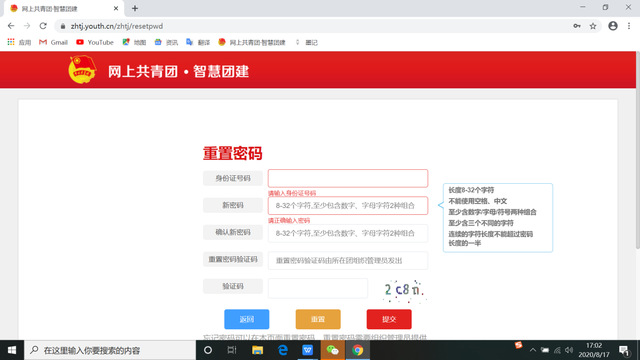640x360 pixels.
Task: Open a new browser tab
Action: [135, 8]
